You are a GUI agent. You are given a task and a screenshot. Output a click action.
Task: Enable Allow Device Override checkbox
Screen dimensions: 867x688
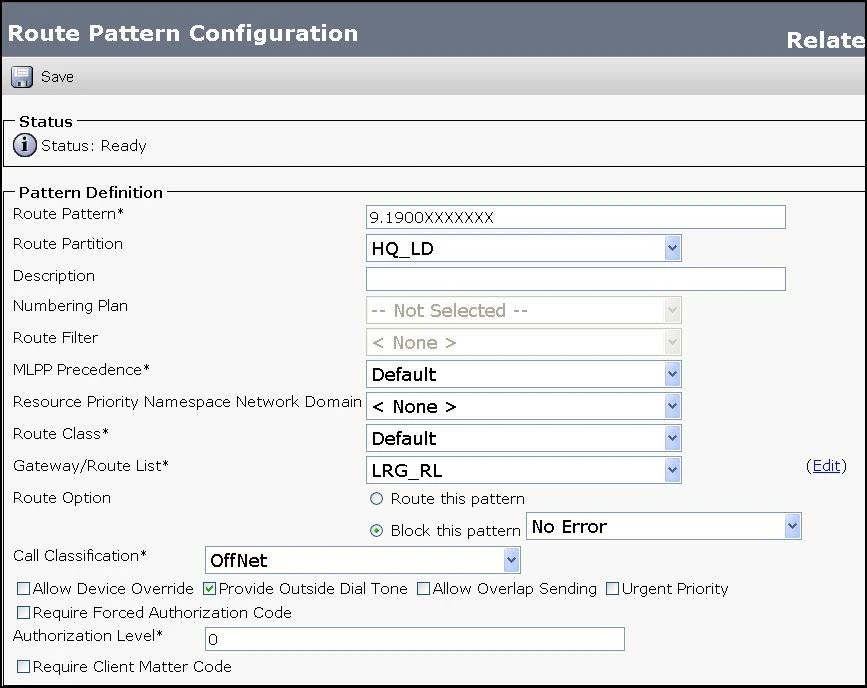coord(23,589)
